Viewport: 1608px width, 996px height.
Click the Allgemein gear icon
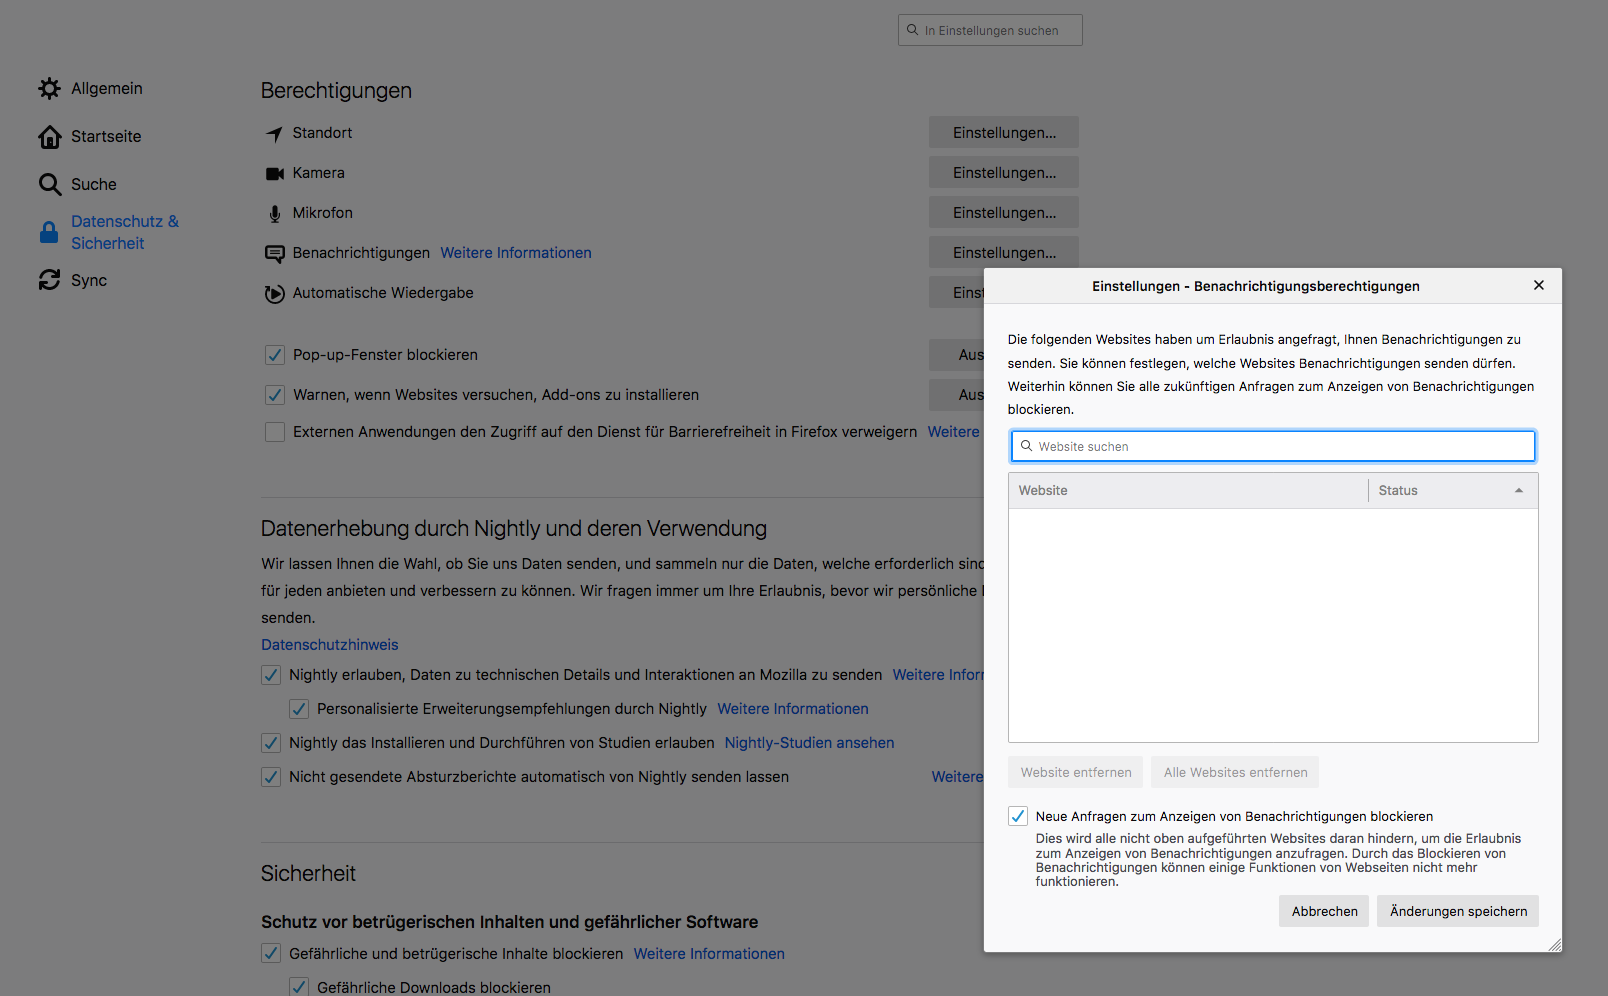(x=49, y=89)
